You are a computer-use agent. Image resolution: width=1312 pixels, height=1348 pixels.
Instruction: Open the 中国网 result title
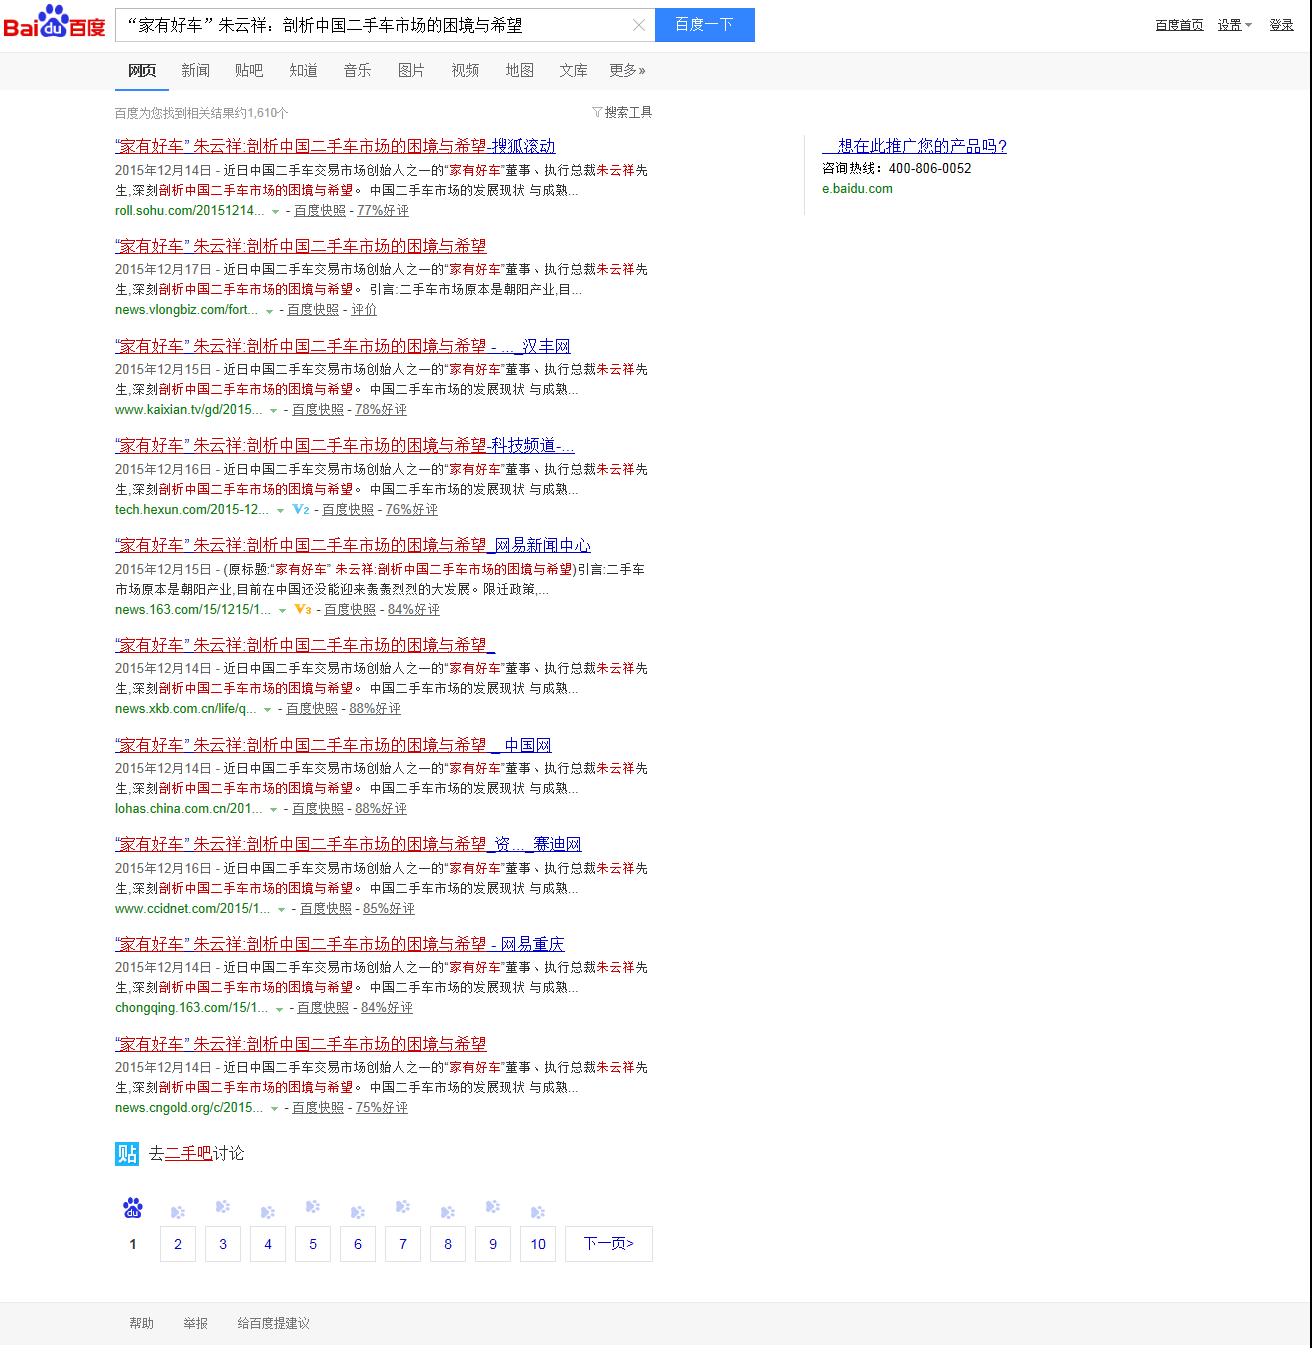(x=333, y=745)
